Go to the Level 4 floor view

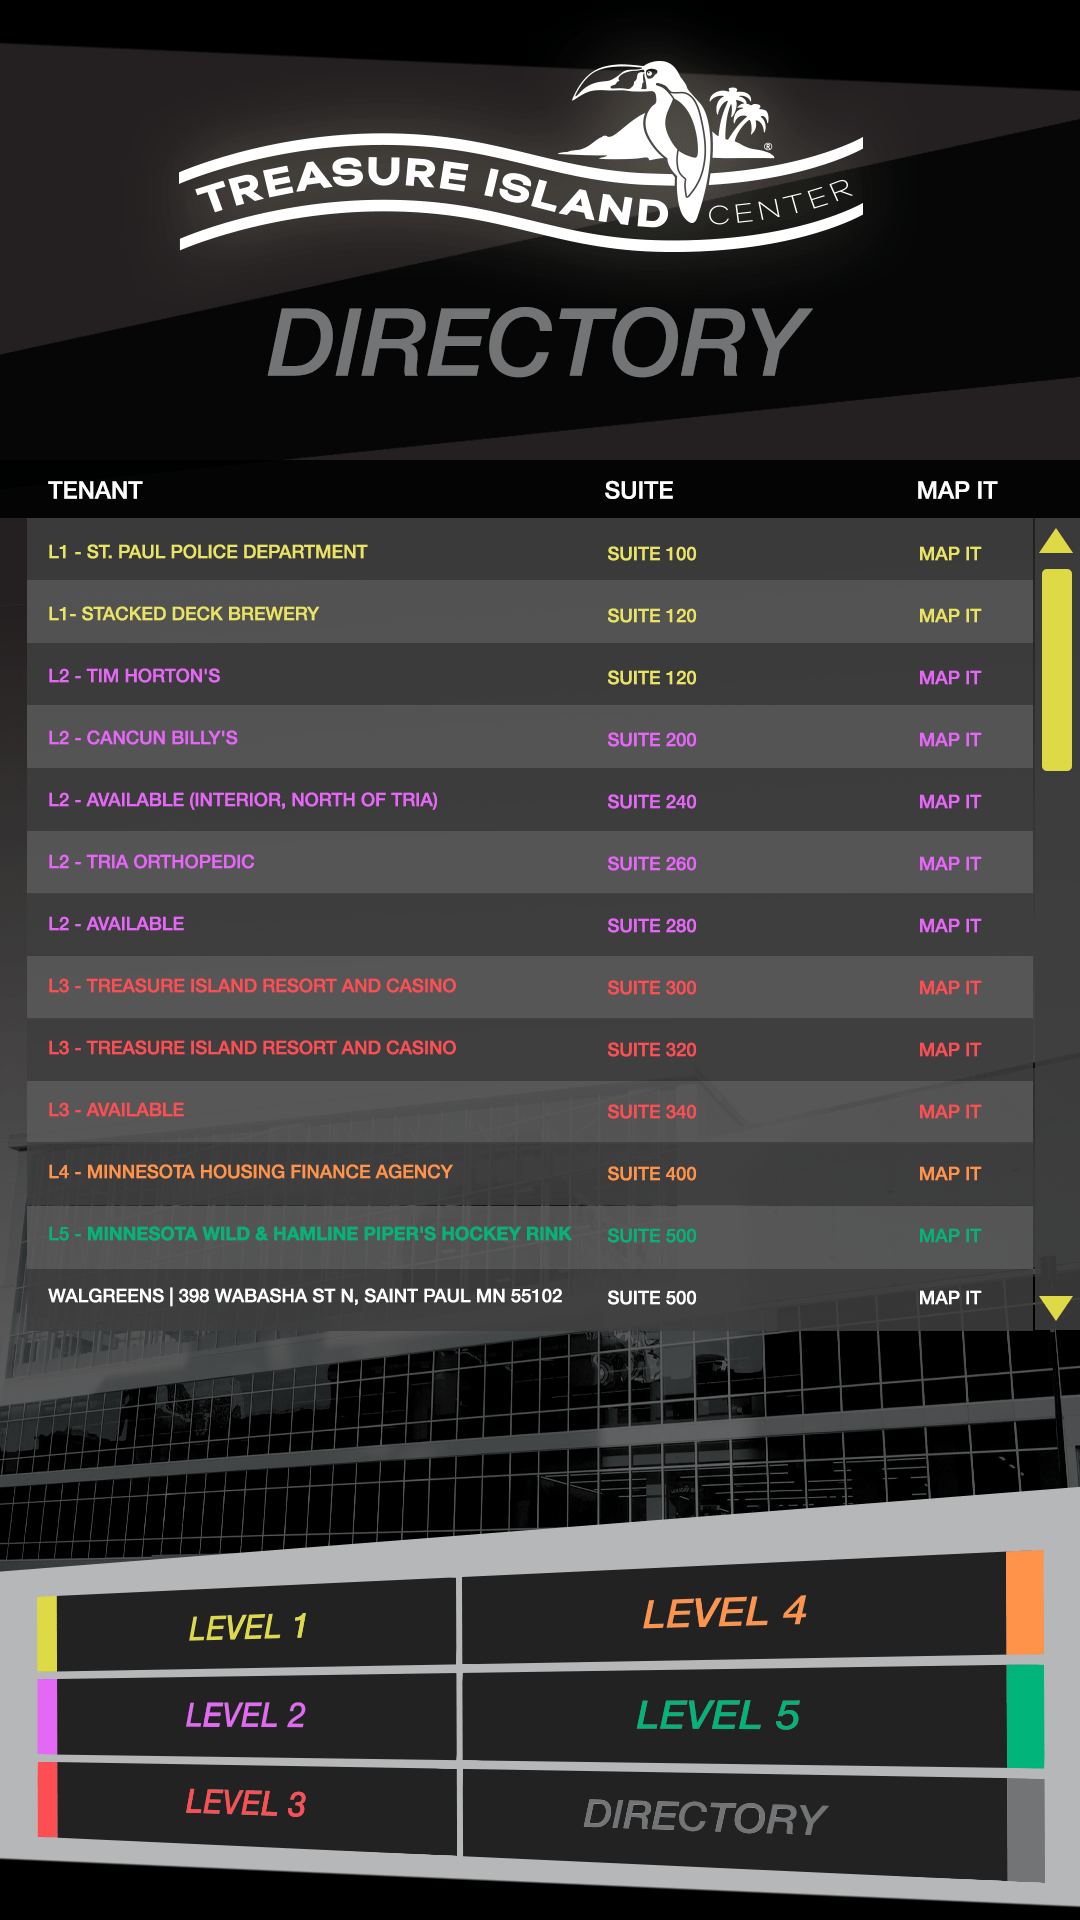click(x=724, y=1612)
